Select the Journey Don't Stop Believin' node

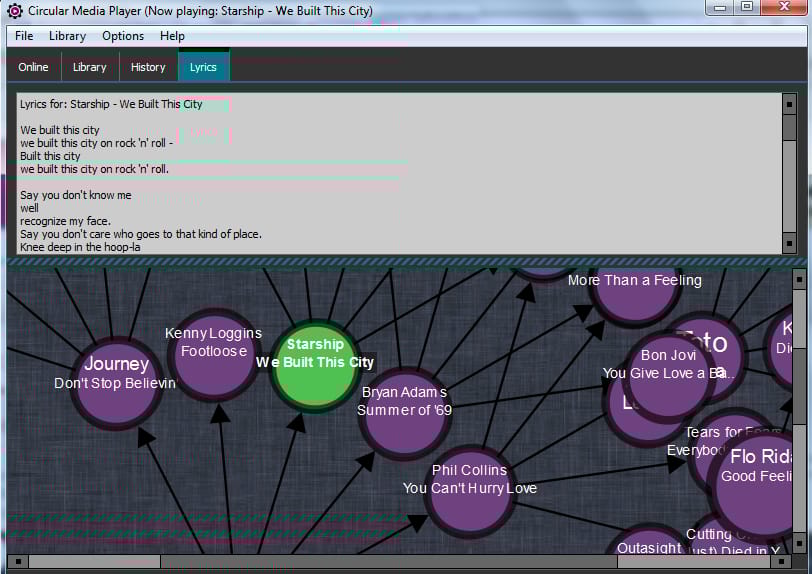tap(117, 383)
